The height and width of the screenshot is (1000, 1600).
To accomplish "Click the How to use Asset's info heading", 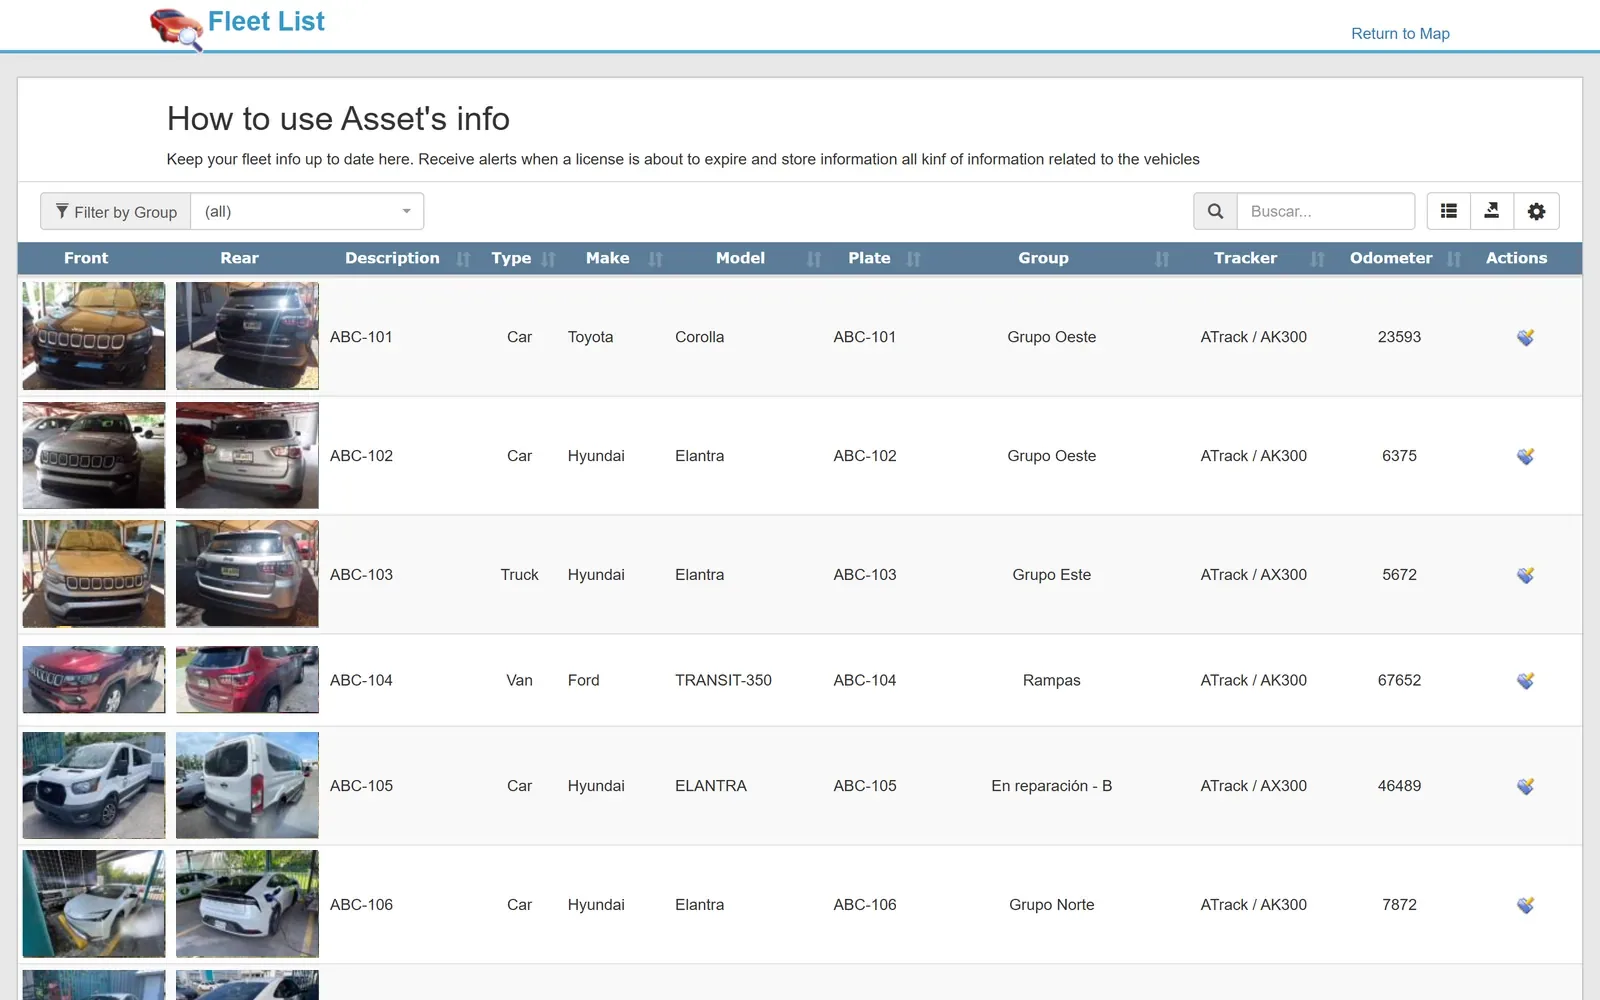I will click(x=338, y=119).
